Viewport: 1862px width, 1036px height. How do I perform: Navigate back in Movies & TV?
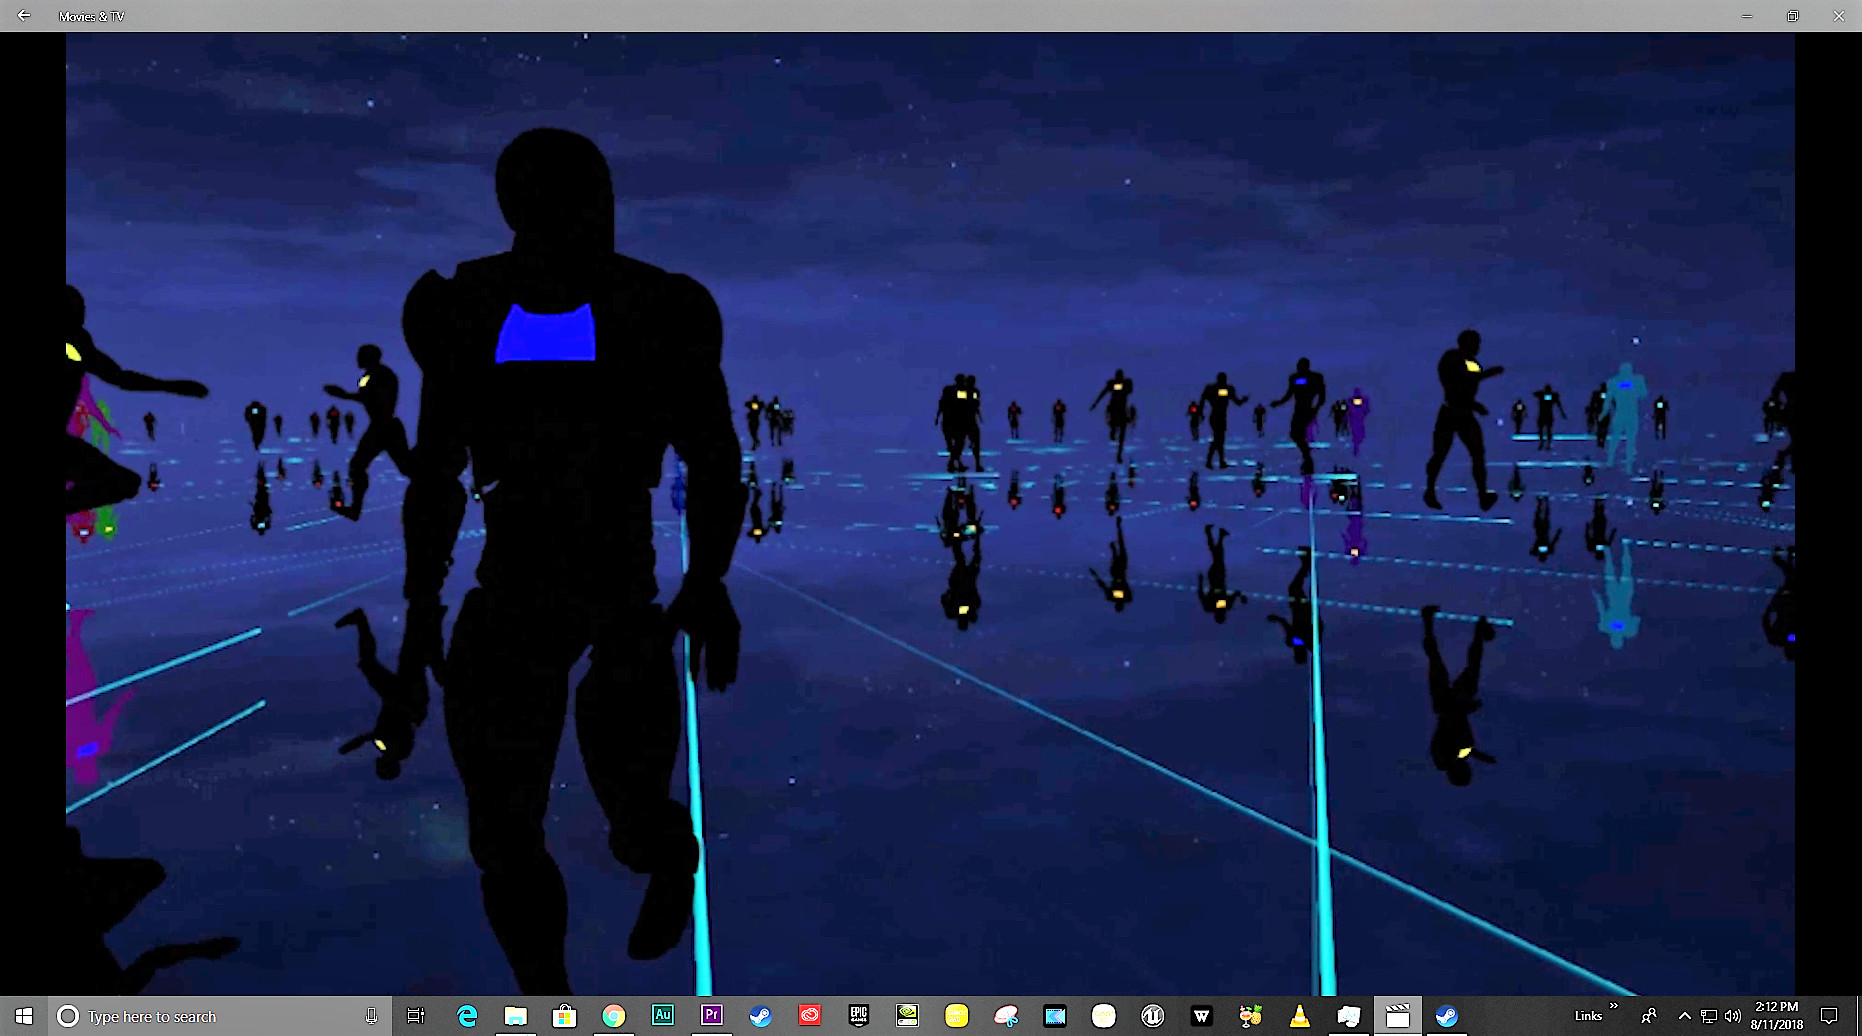(23, 16)
